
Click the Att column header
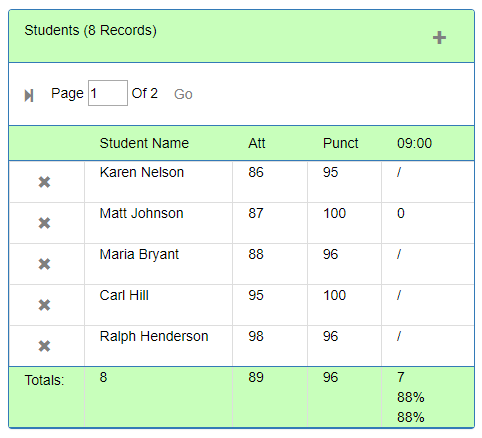[x=256, y=143]
